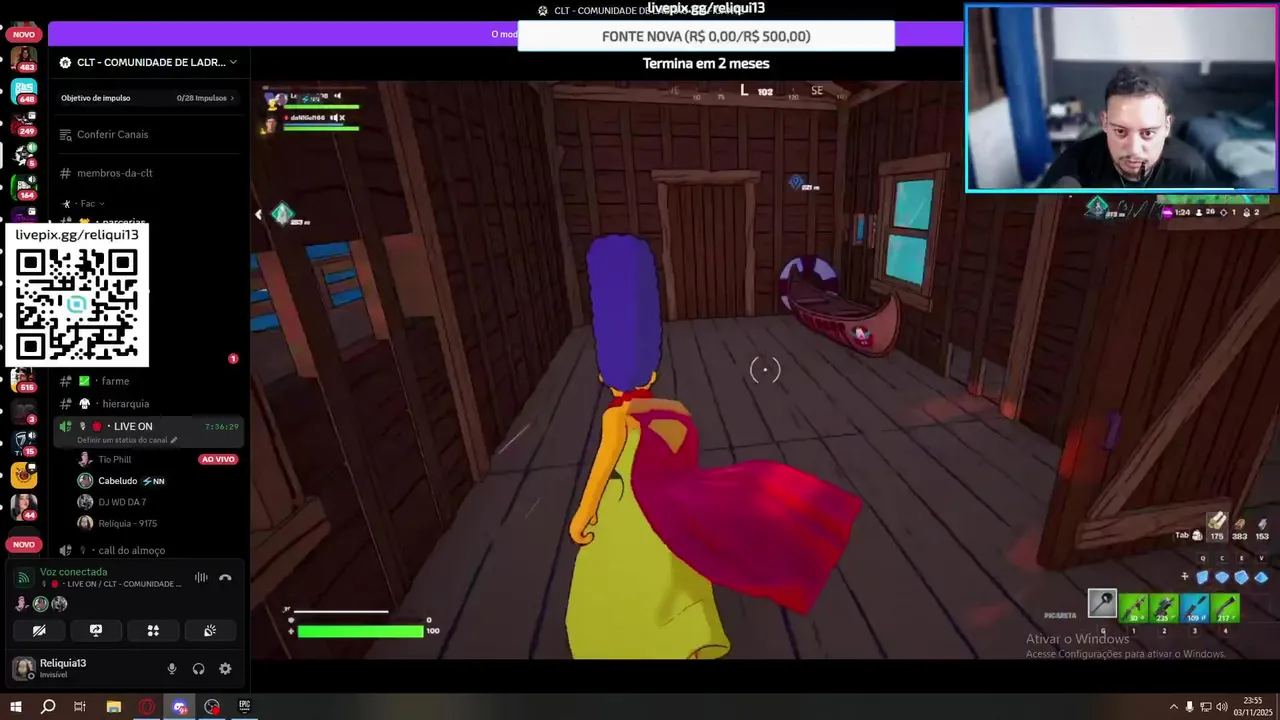The image size is (1280, 720).
Task: Open Task View on the taskbar
Action: pyautogui.click(x=80, y=706)
